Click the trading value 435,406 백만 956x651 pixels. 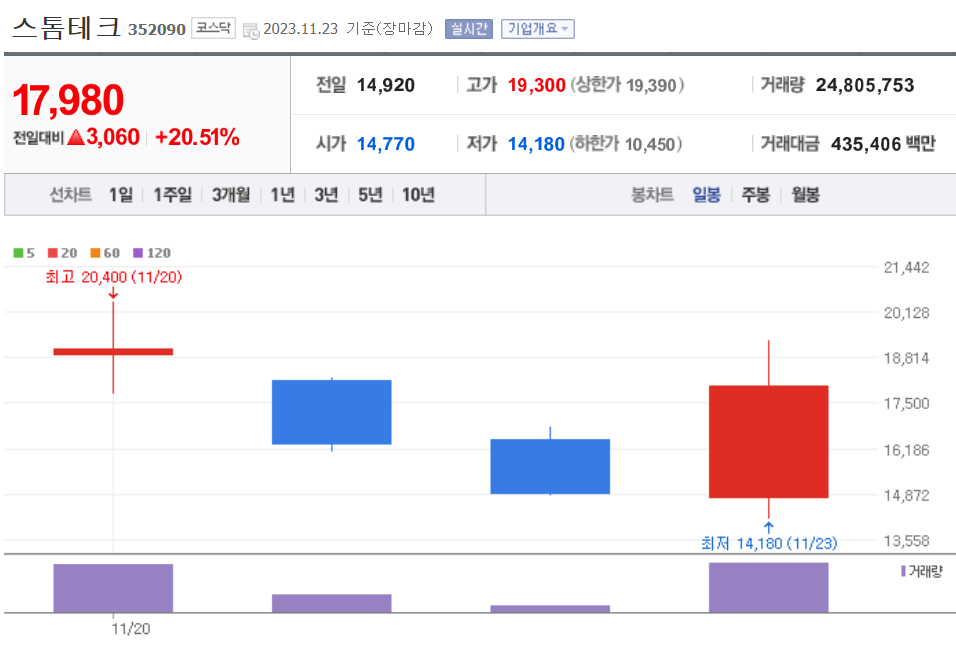[x=883, y=144]
